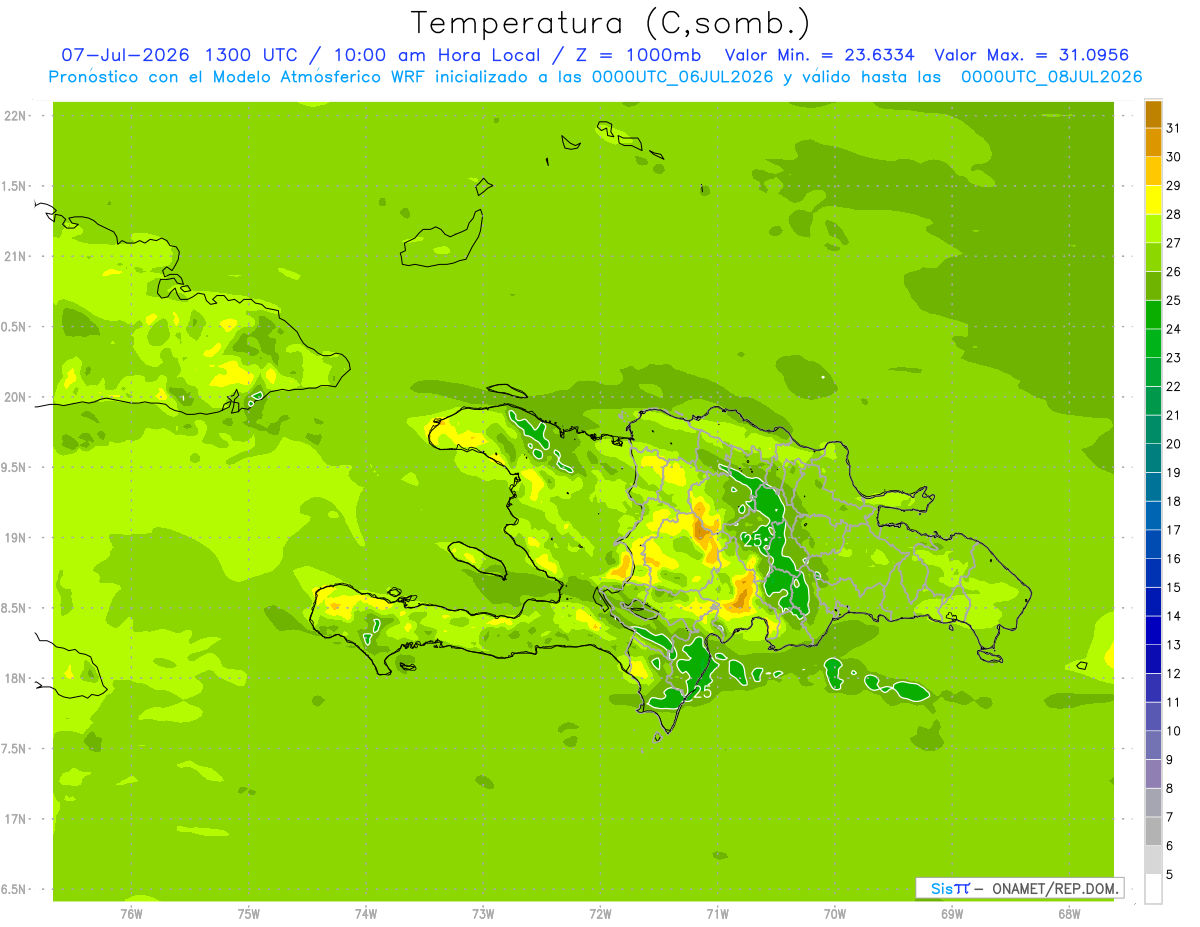Pick the blue swatch between 15 and 16

point(1153,573)
